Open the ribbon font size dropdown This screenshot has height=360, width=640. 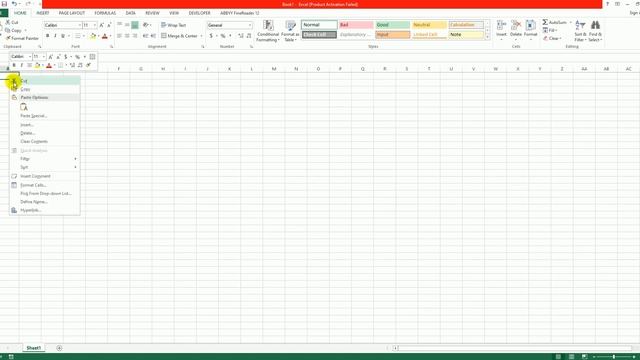(95, 25)
